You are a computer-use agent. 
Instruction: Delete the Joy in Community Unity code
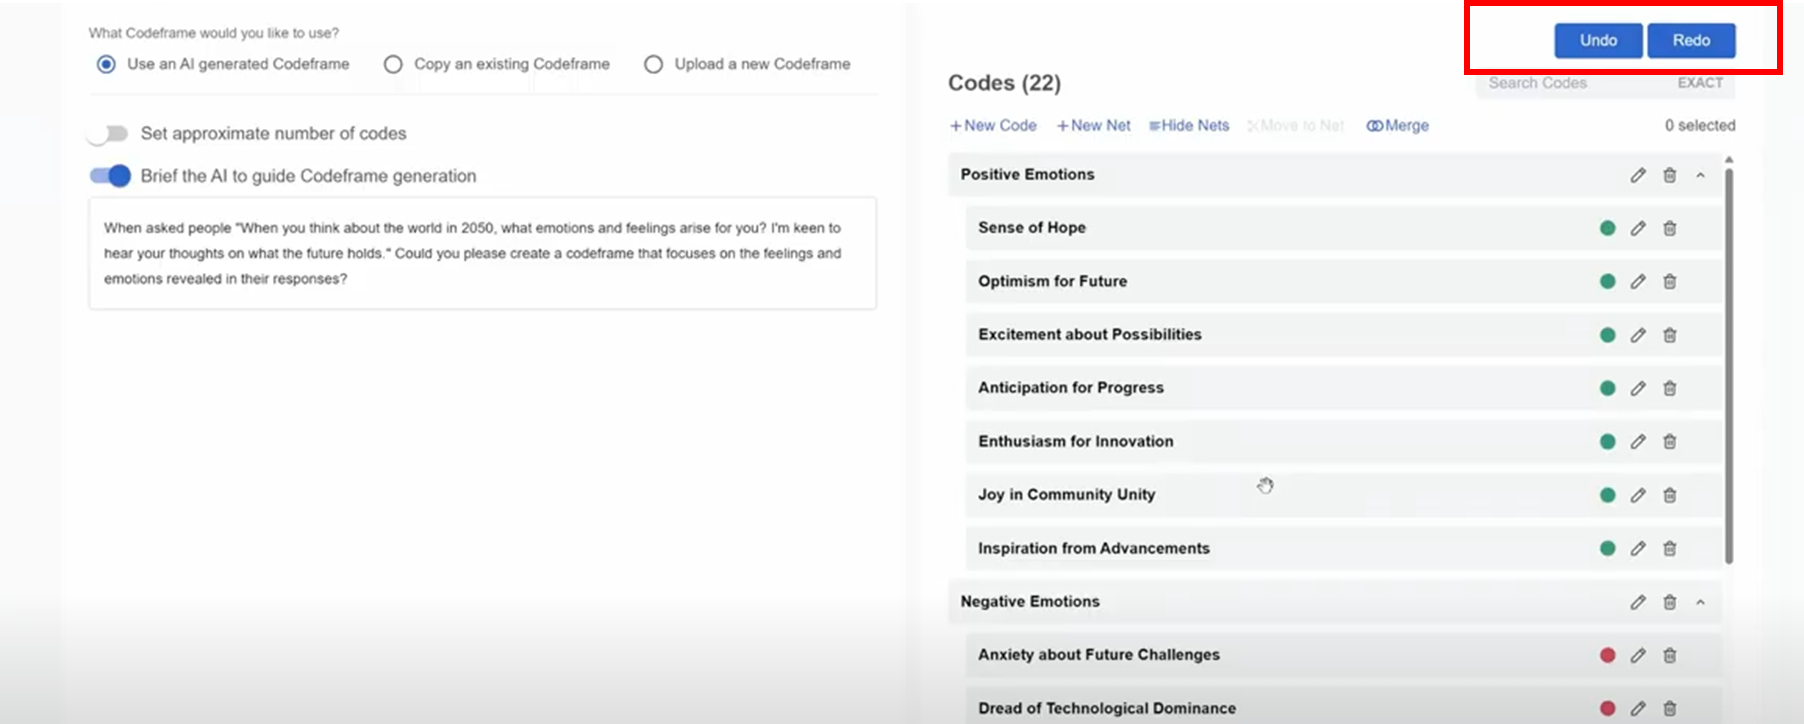(1669, 495)
